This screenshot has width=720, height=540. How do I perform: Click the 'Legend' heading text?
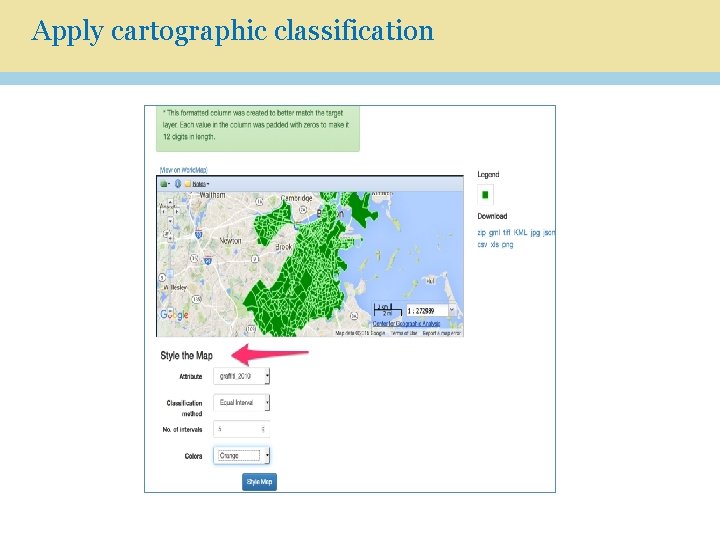(x=488, y=174)
